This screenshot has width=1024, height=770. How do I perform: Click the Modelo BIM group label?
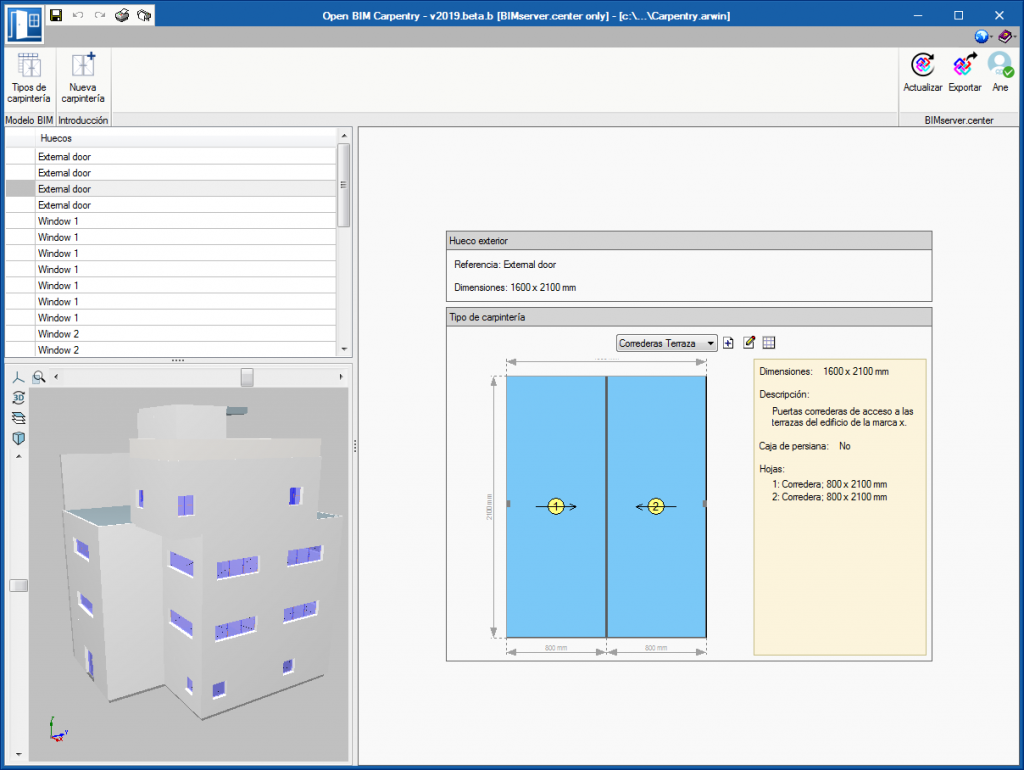(x=29, y=120)
